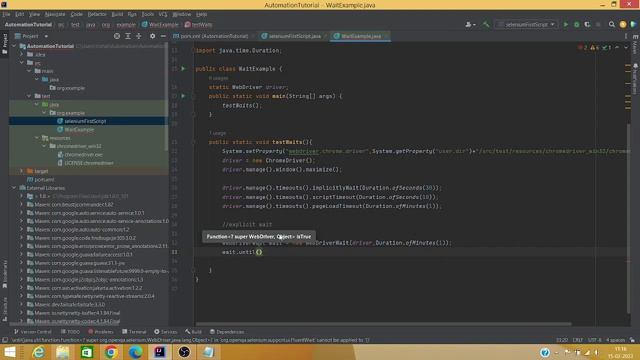Viewport: 640px width, 360px height.
Task: Open Project panel gear settings
Action: click(x=152, y=36)
